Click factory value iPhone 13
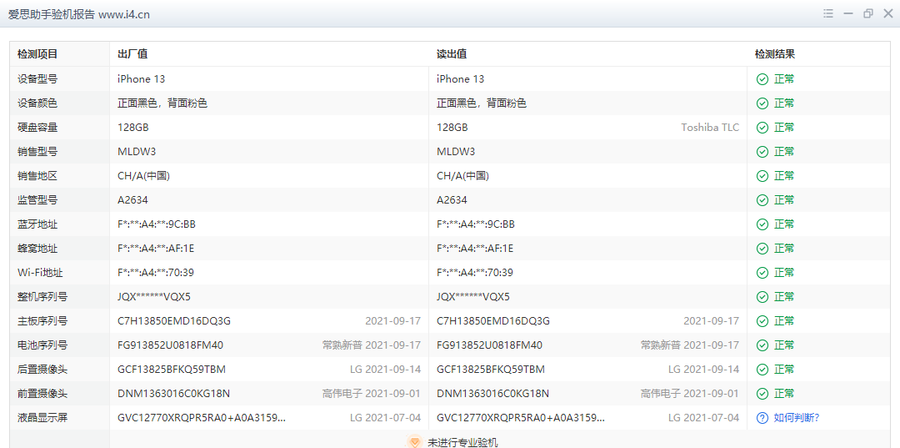Viewport: 900px width, 448px height. coord(141,79)
